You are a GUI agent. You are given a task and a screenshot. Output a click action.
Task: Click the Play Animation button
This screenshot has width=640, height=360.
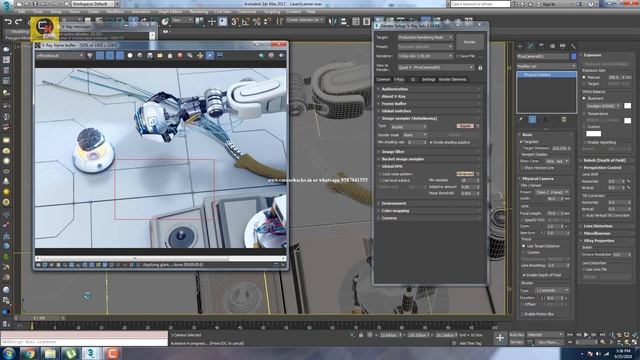pos(586,335)
